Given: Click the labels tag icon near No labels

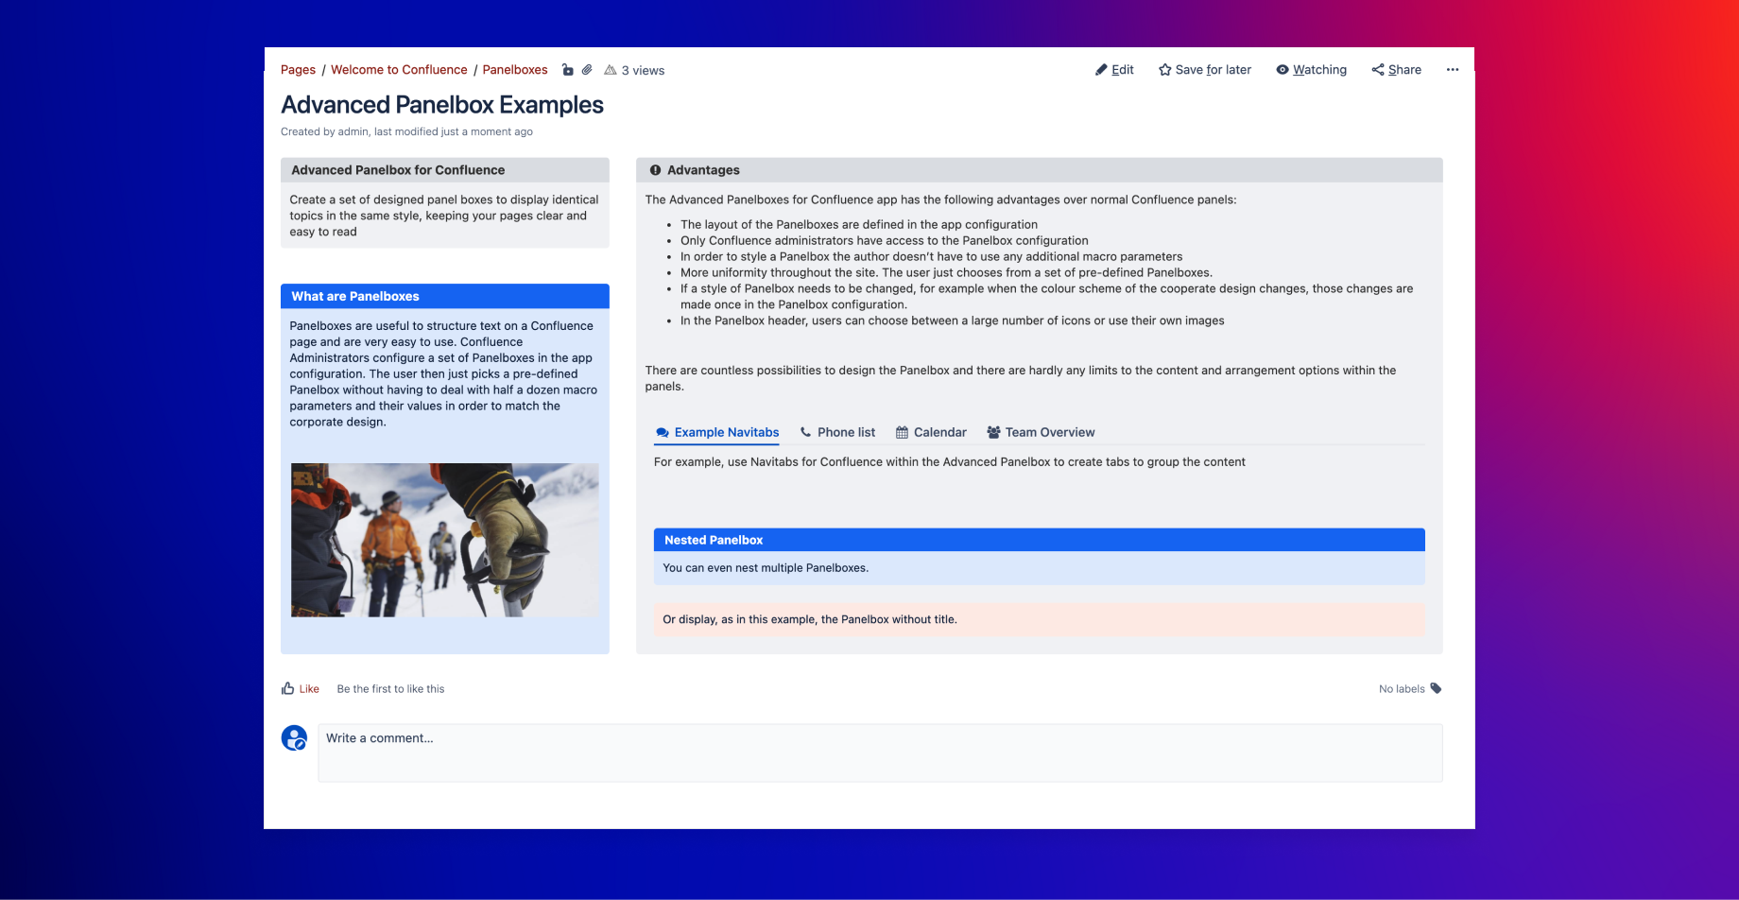Looking at the screenshot, I should [x=1436, y=688].
